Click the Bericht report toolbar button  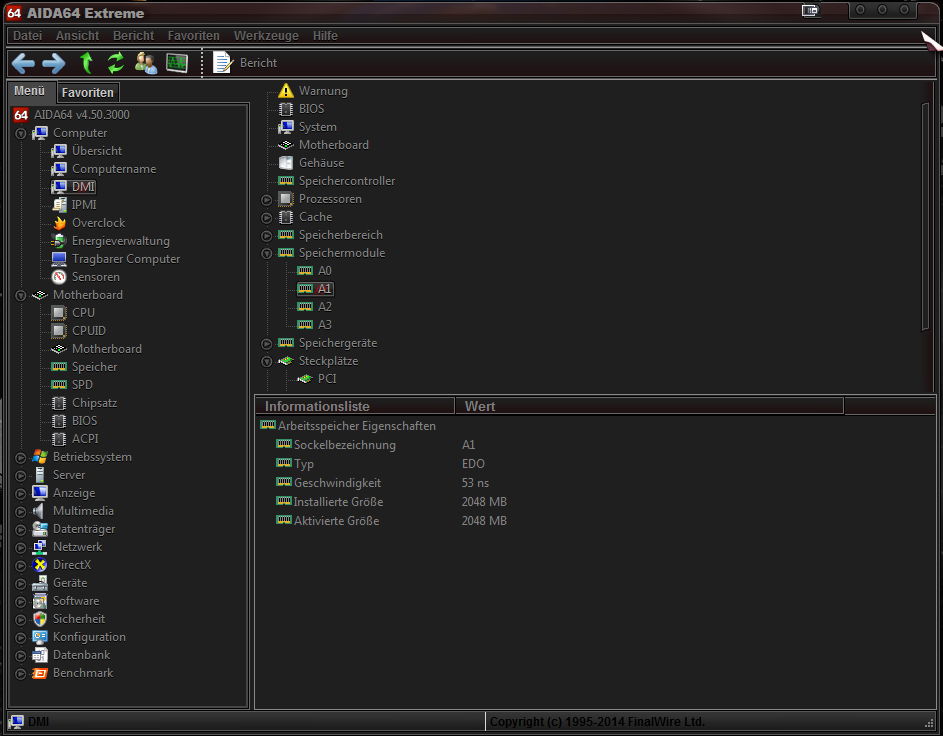point(245,63)
